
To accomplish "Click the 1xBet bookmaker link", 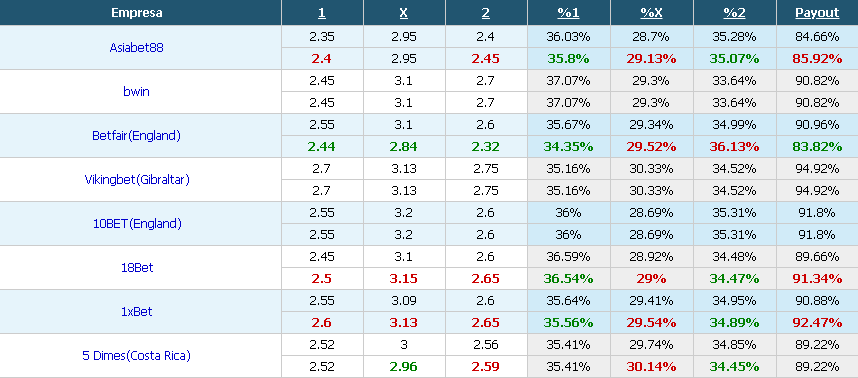I will pyautogui.click(x=137, y=312).
